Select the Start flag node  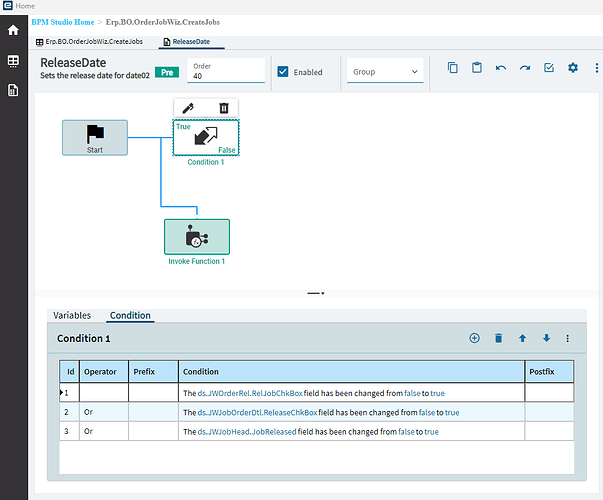(95, 138)
